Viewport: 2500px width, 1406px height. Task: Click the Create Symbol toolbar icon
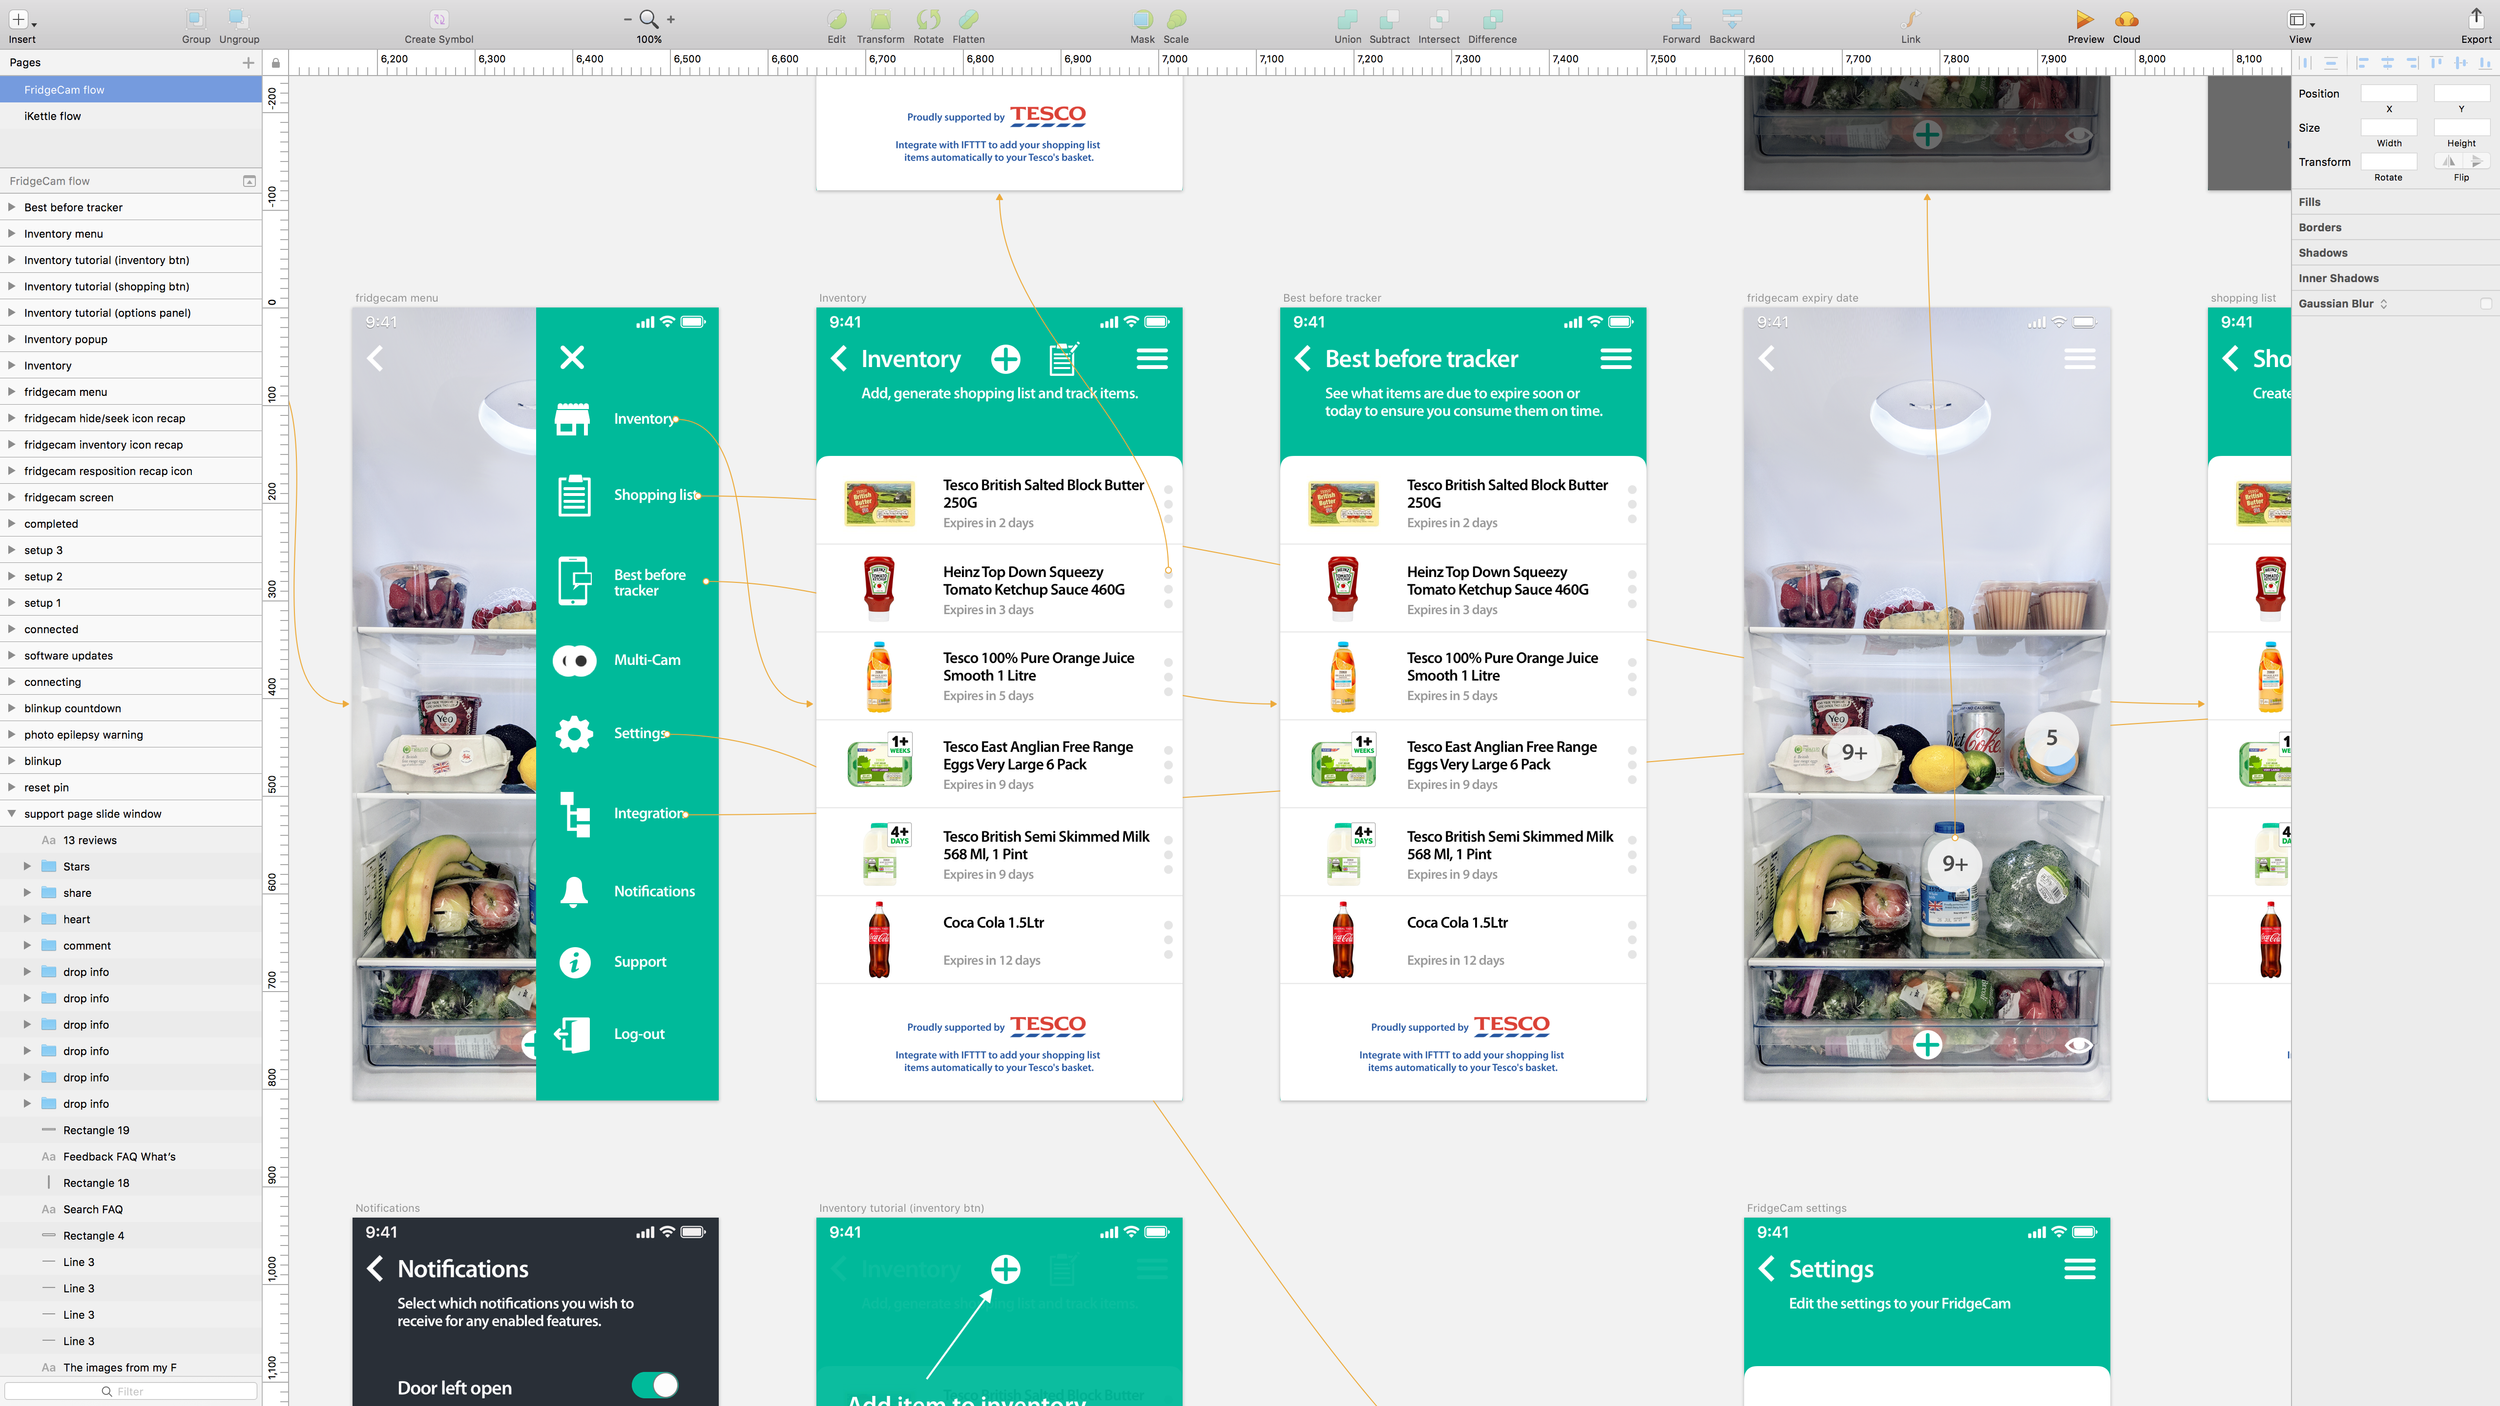click(x=439, y=20)
